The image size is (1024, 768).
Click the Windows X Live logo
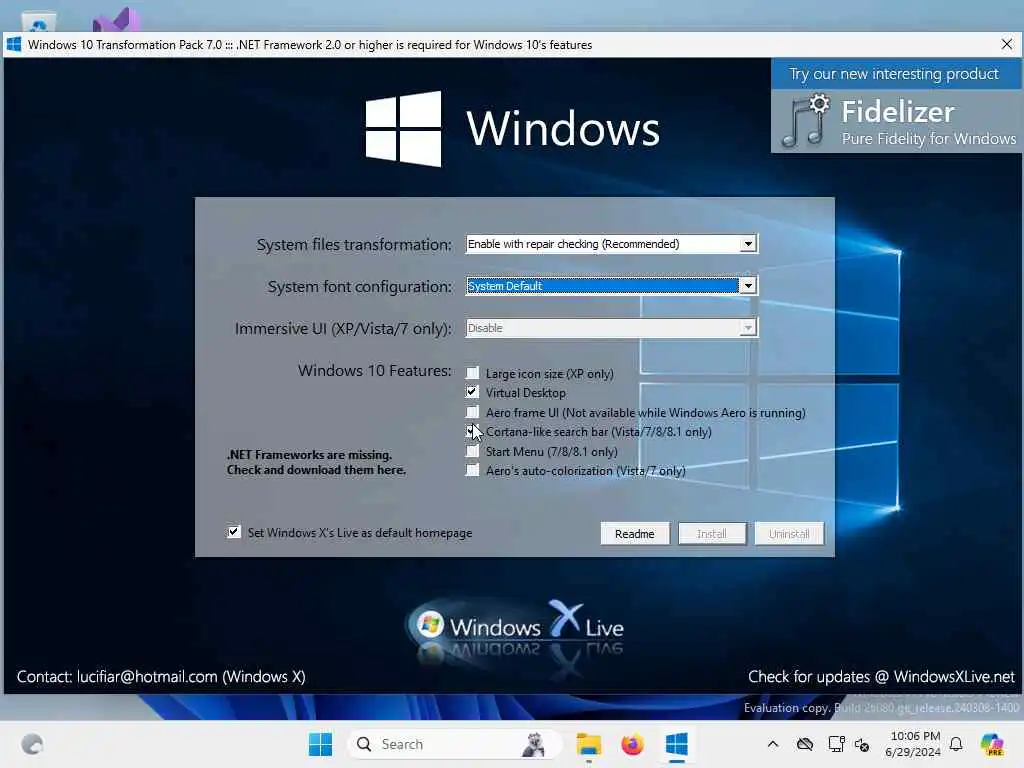tap(515, 630)
